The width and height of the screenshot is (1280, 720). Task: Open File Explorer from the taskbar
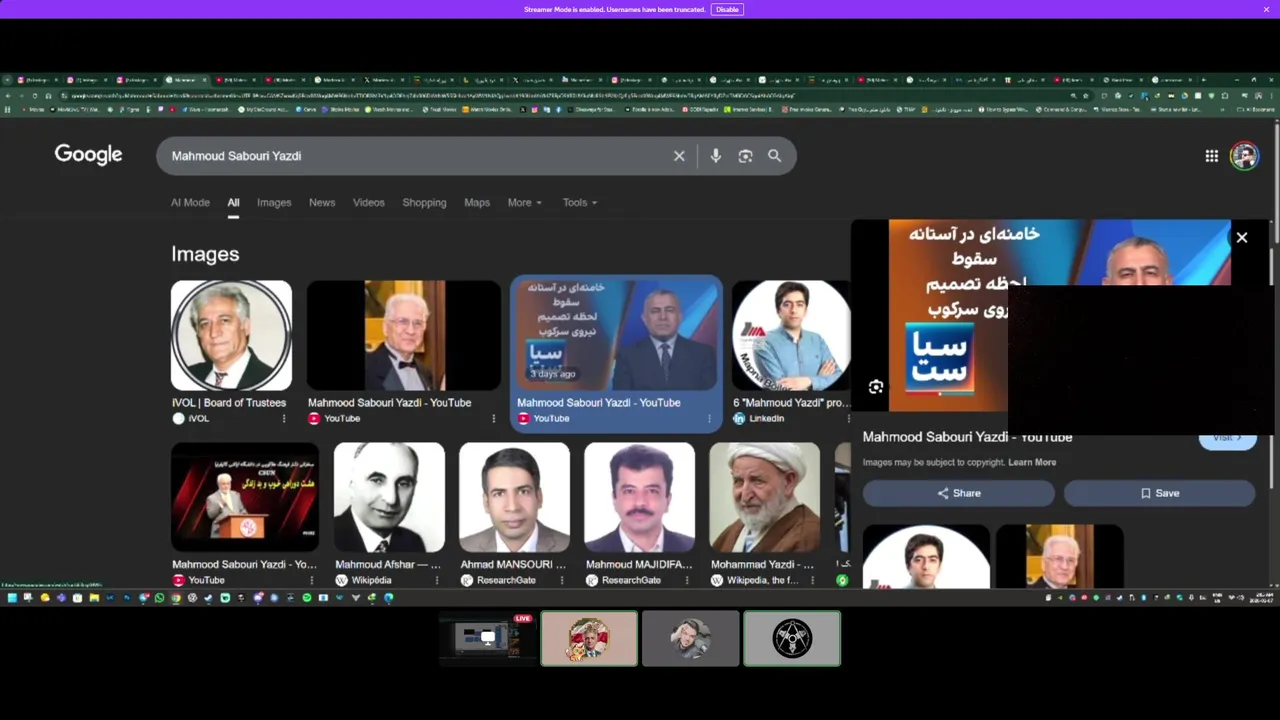[x=94, y=598]
